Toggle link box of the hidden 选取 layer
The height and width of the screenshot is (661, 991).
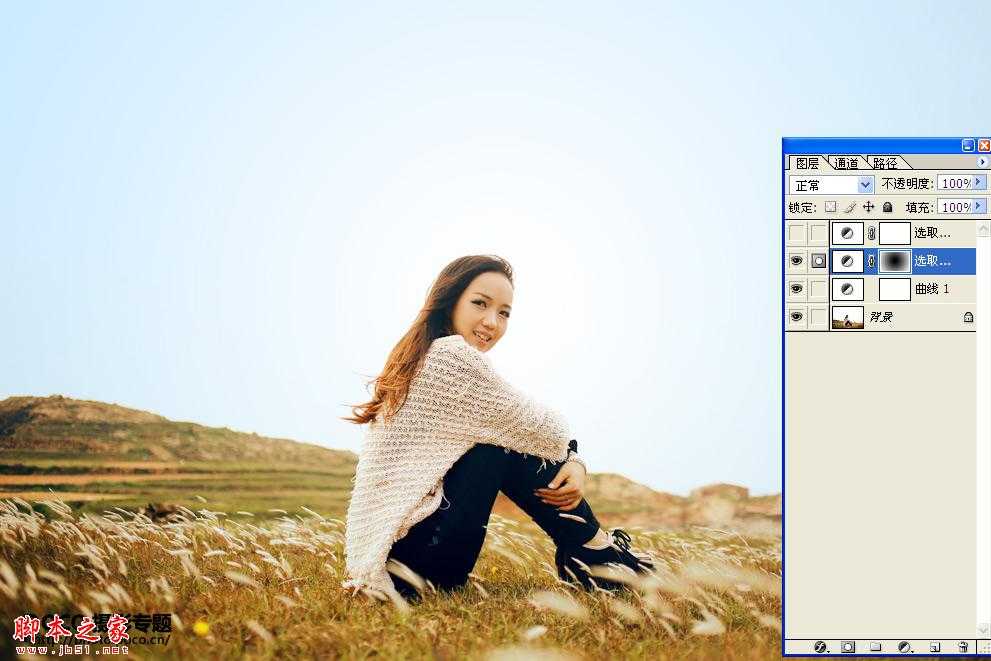pyautogui.click(x=818, y=233)
